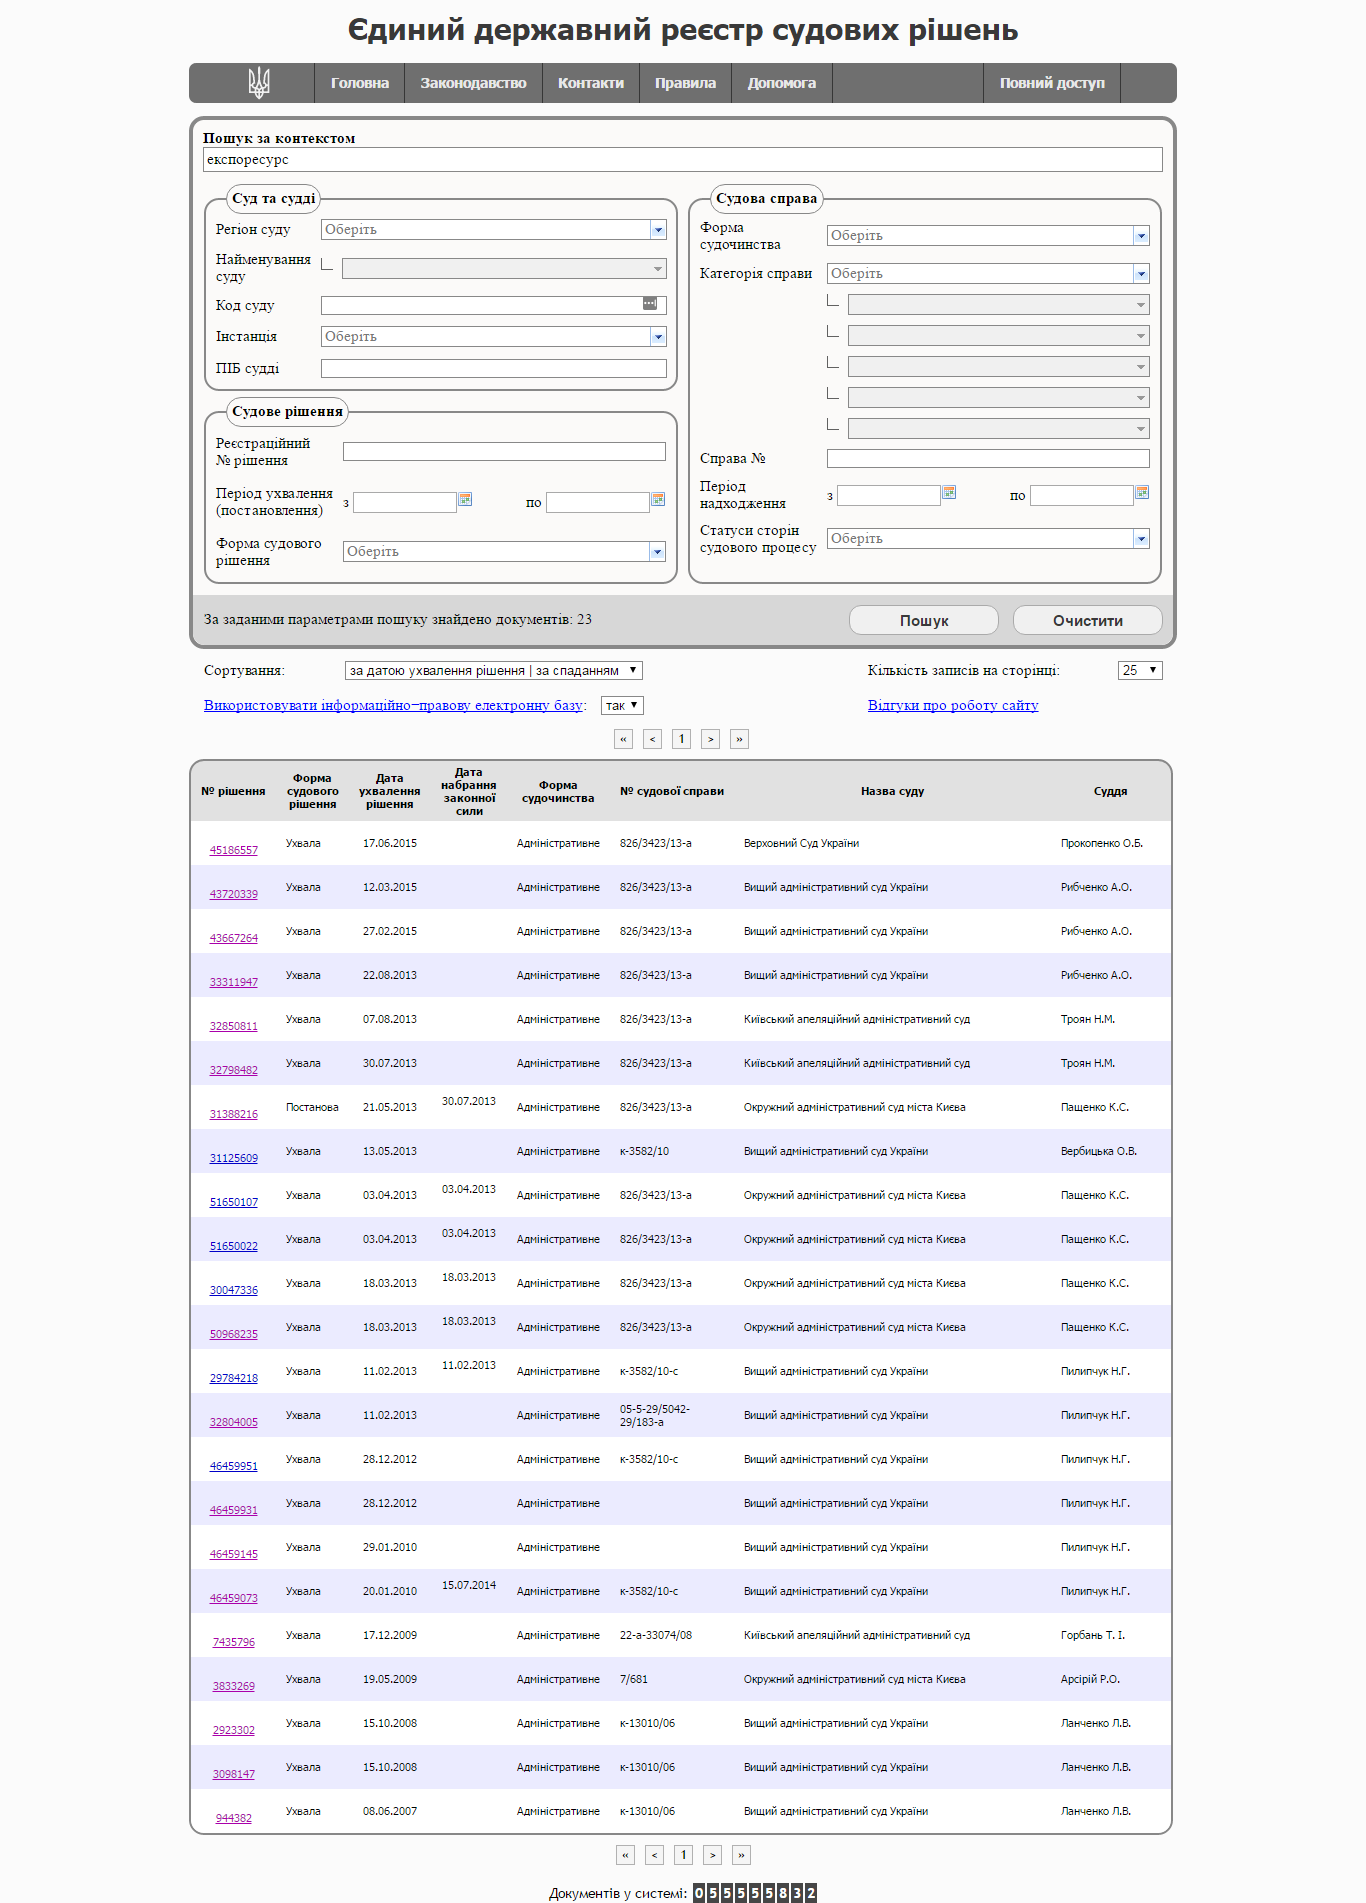Expand the Регіон суду dropdown
Viewport: 1366px width, 1903px height.
click(x=658, y=230)
